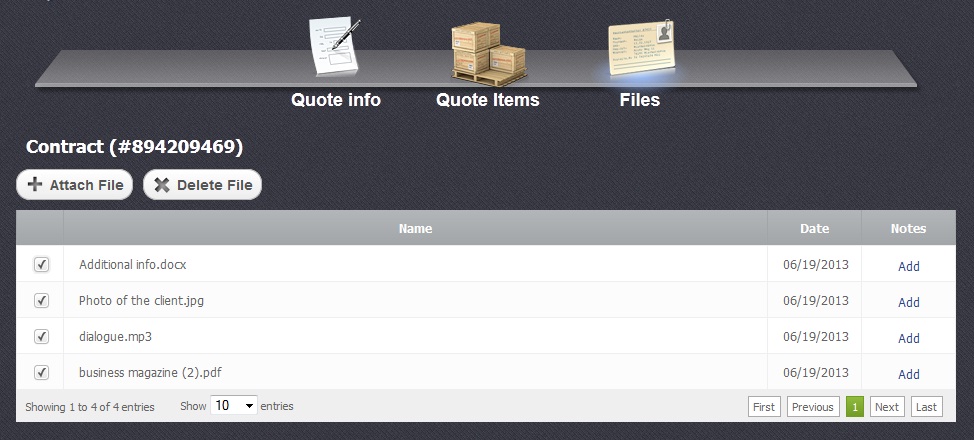The image size is (974, 440).
Task: Sort files by Date column header
Action: coord(814,229)
